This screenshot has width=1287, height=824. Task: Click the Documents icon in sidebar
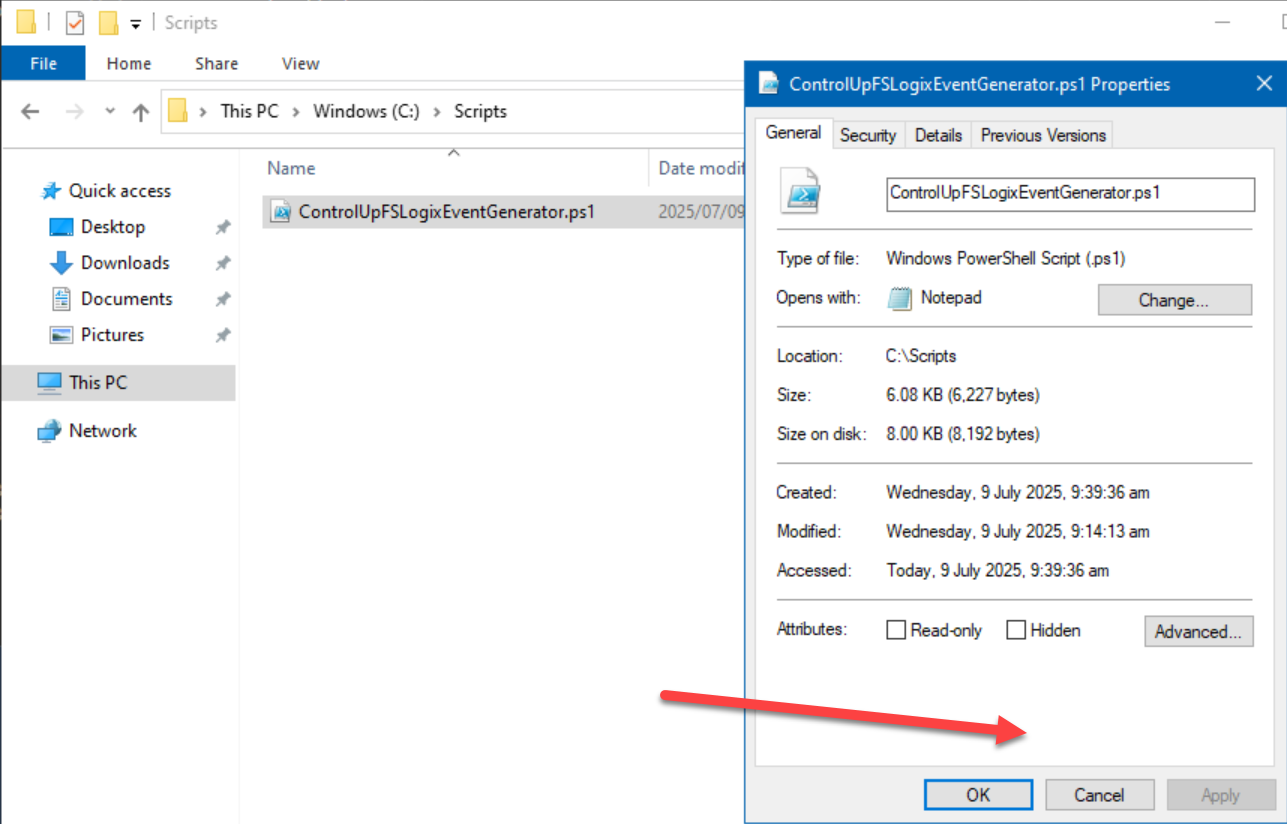(x=62, y=299)
